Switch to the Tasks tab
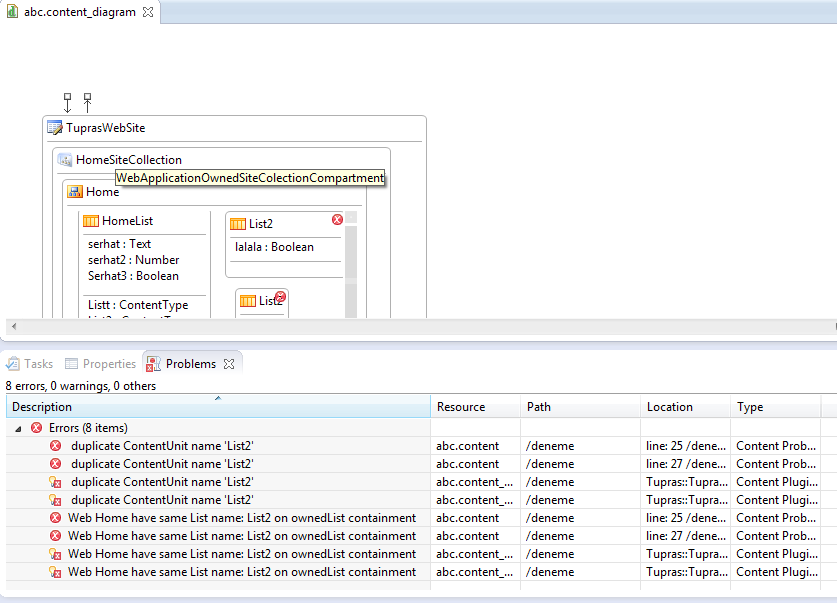The height and width of the screenshot is (603, 837). coord(30,364)
